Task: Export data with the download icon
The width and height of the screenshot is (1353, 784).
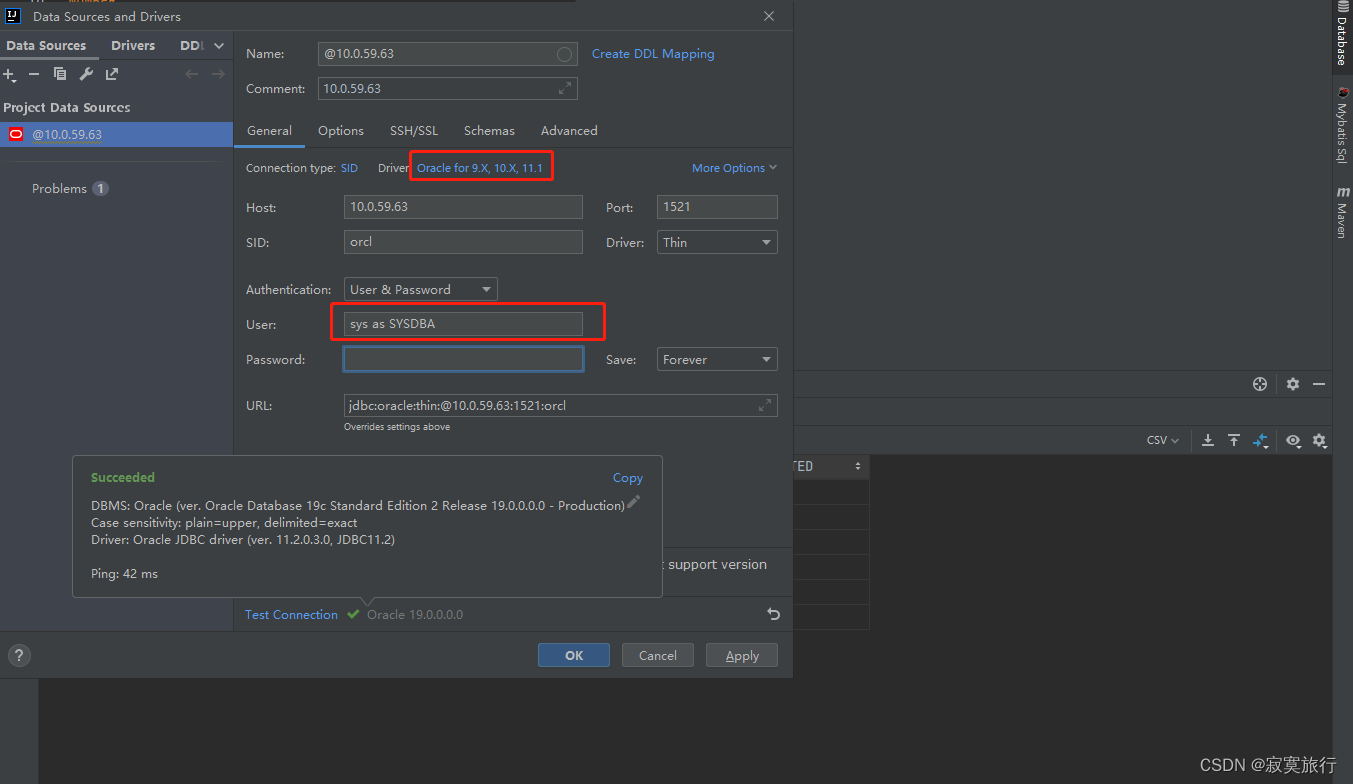Action: tap(1208, 440)
